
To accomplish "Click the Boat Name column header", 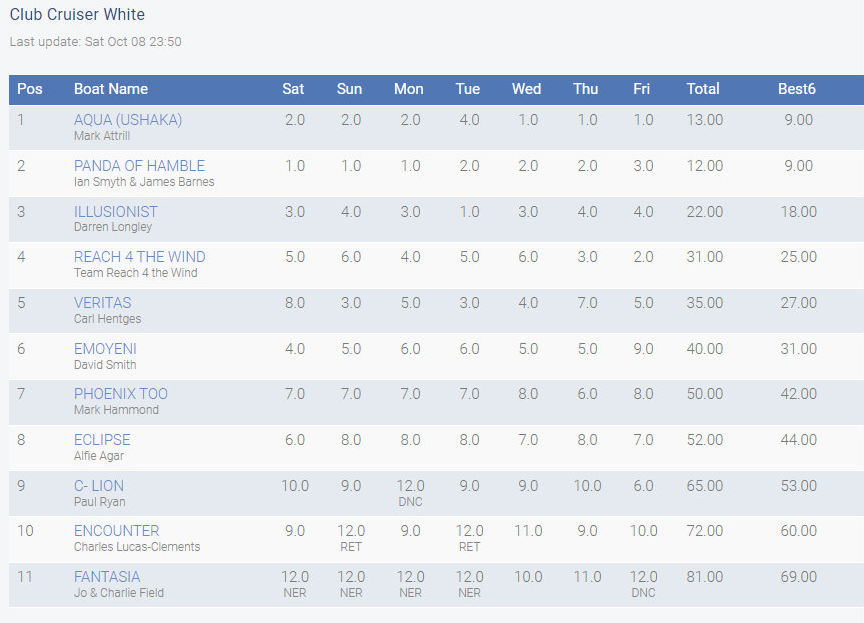I will click(x=110, y=89).
